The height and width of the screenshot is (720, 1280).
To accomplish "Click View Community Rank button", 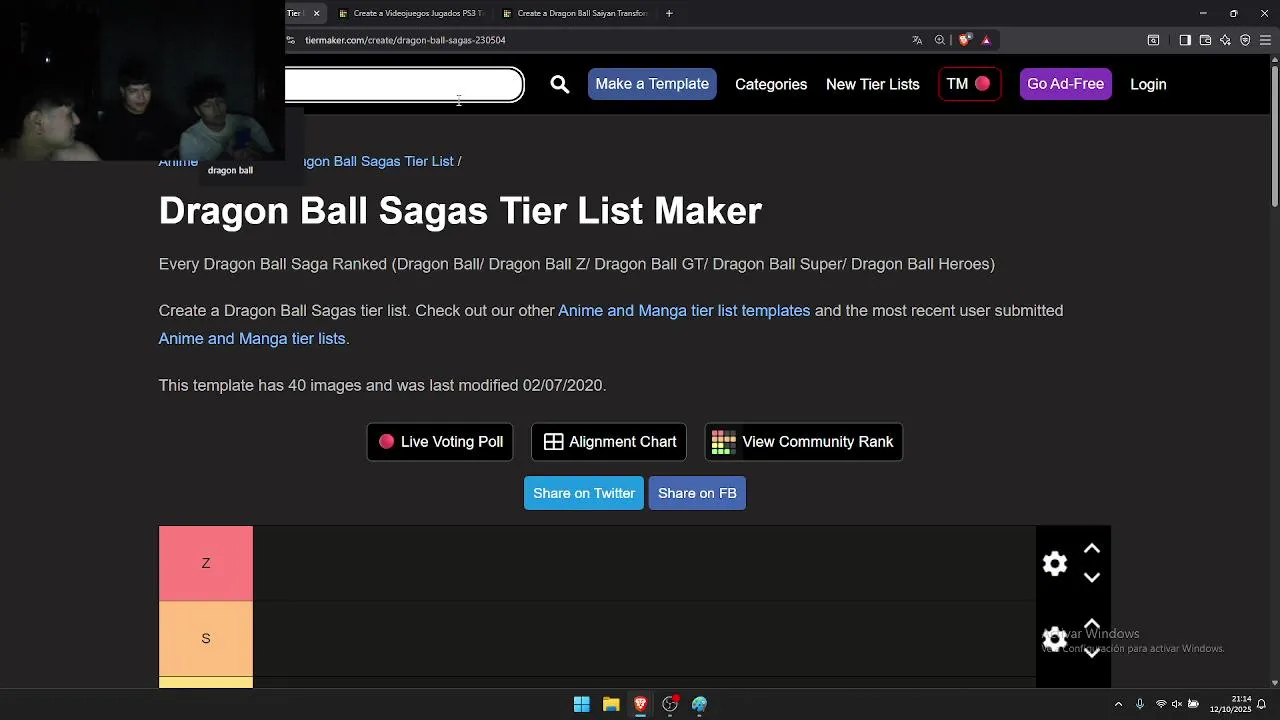I will click(x=804, y=442).
